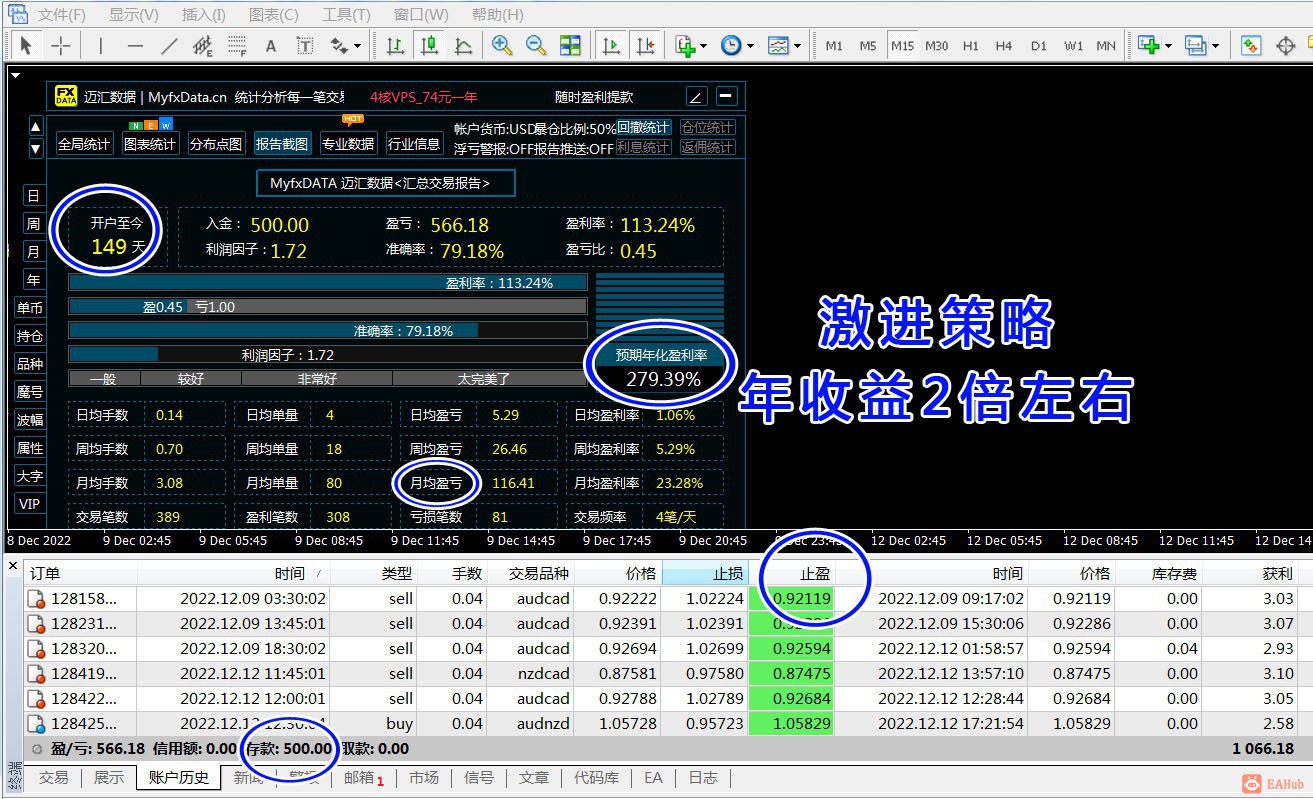Viewport: 1313px width, 799px height.
Task: Toggle chart auto scroll
Action: (611, 45)
